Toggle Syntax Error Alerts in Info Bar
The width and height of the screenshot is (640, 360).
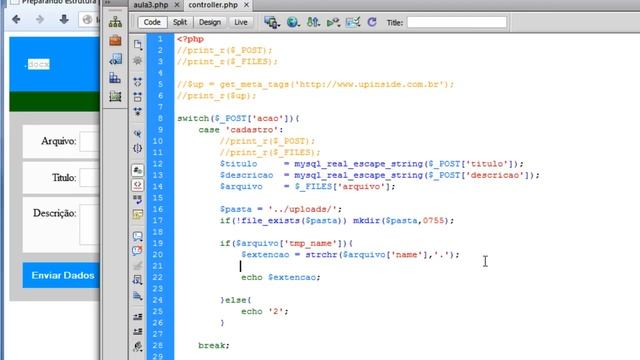pyautogui.click(x=138, y=214)
